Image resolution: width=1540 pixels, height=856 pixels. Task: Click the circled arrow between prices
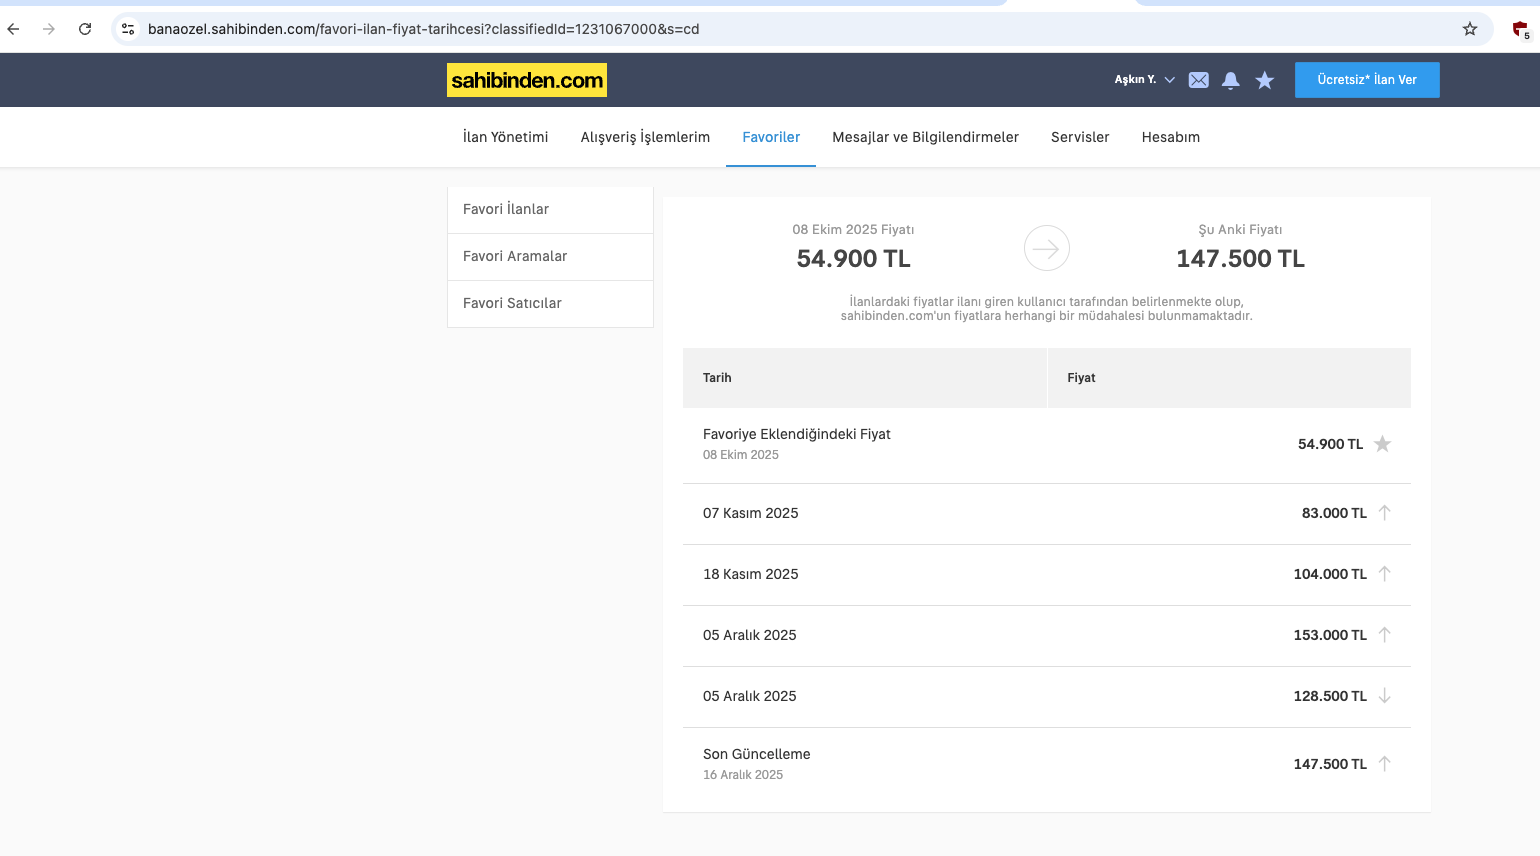coord(1046,248)
